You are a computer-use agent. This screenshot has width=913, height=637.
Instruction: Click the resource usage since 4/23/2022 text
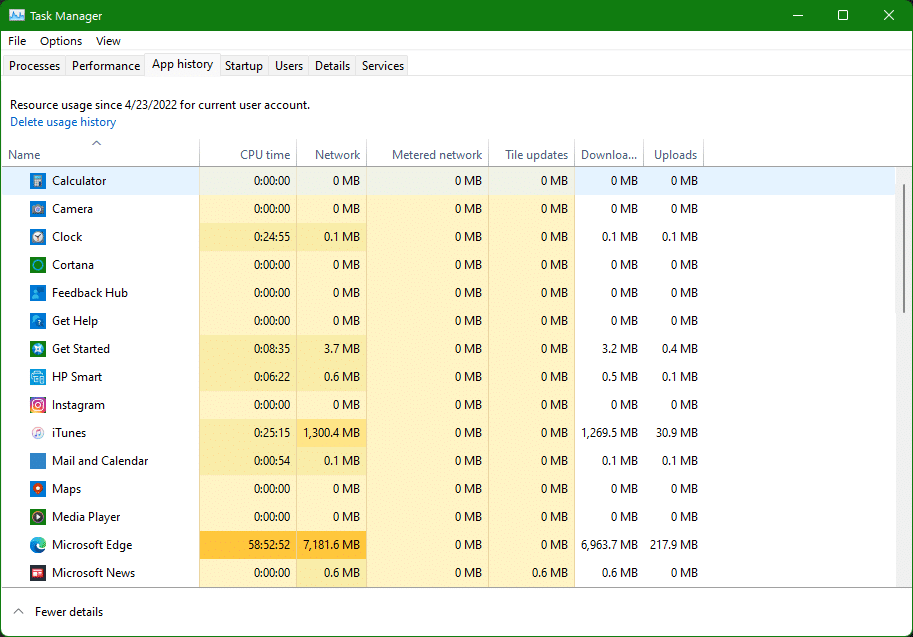coord(160,105)
